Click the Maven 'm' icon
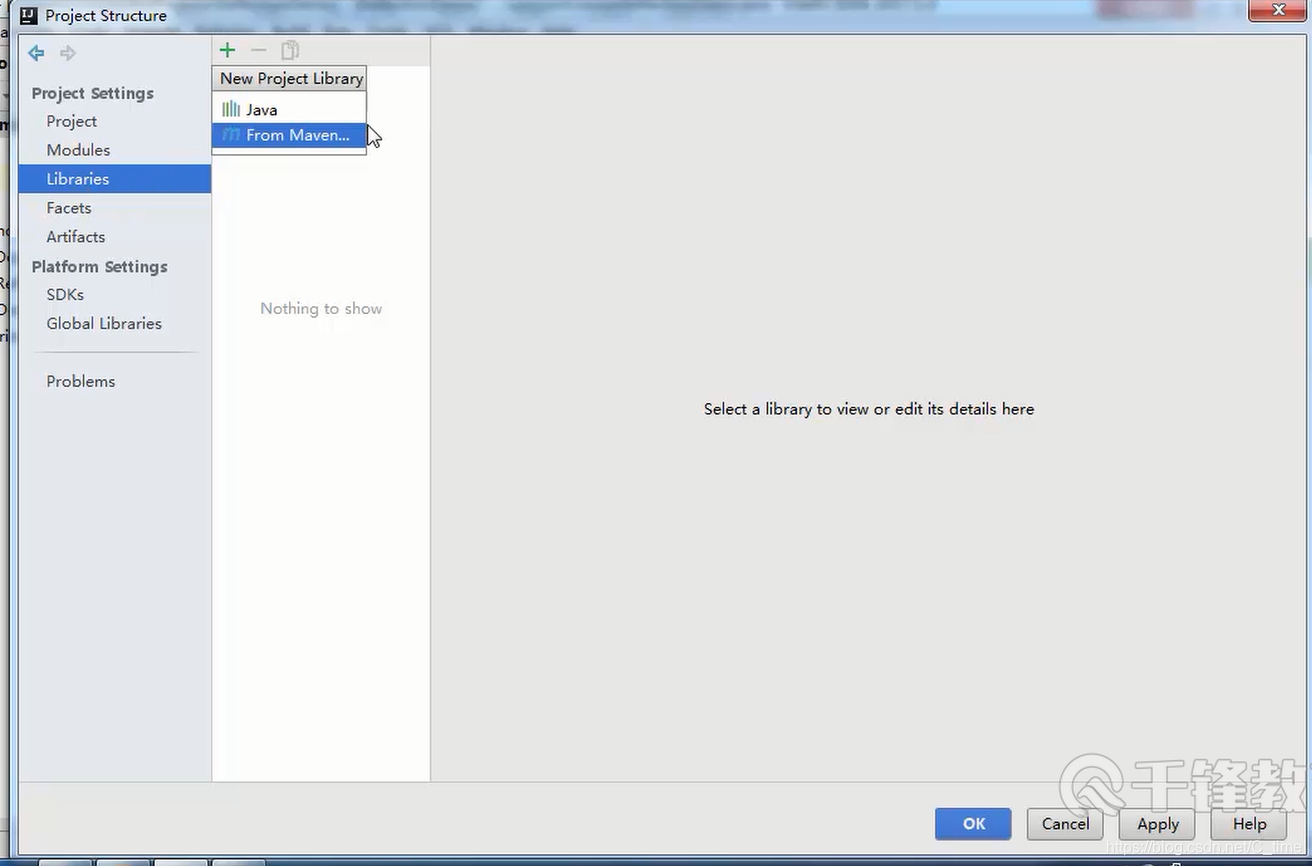The image size is (1312, 866). (x=231, y=135)
